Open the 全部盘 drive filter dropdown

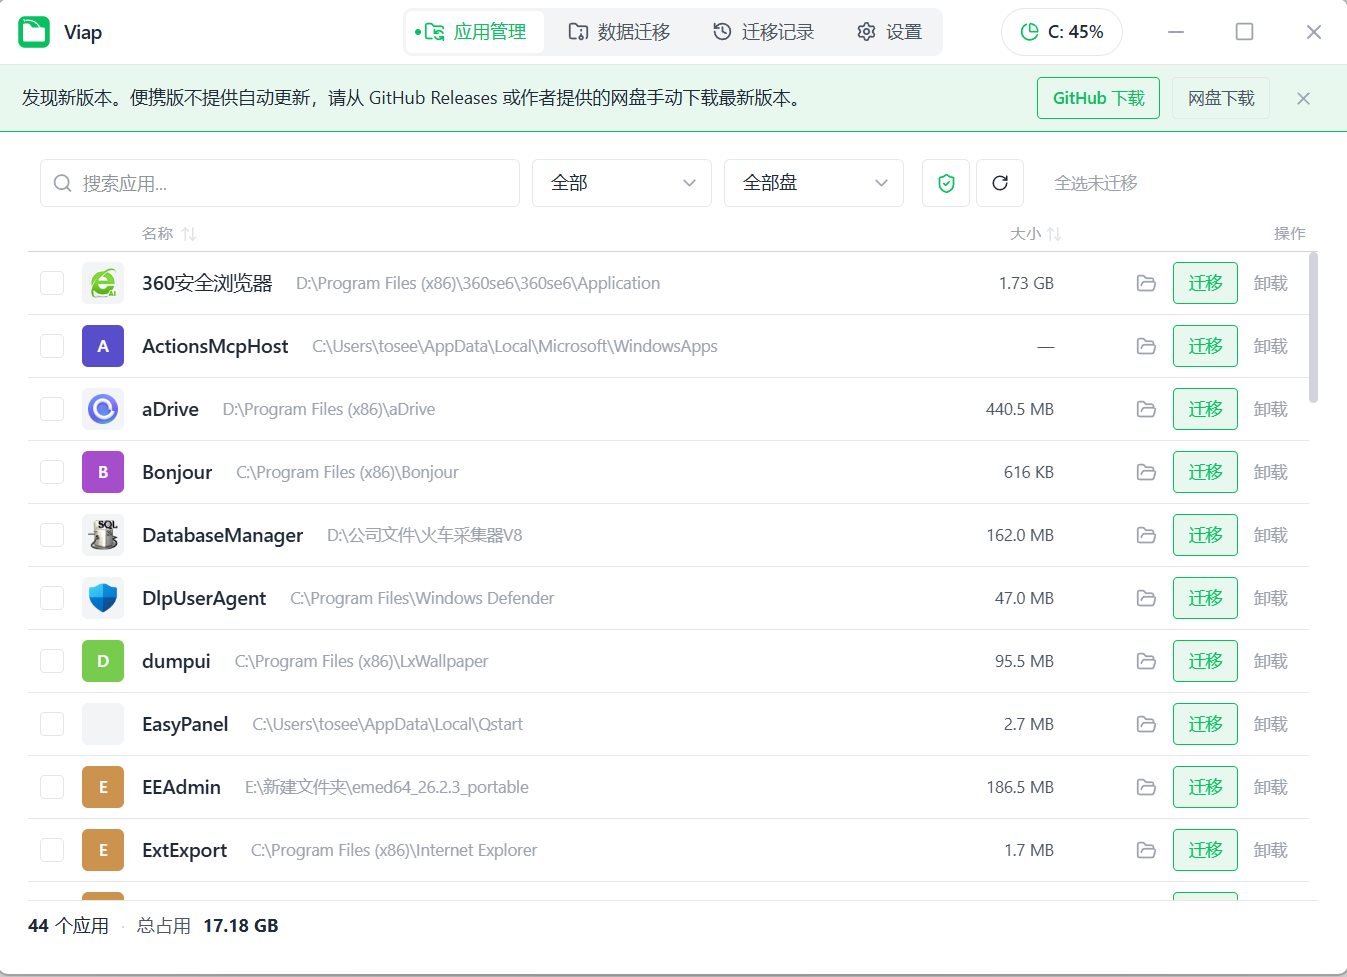click(x=814, y=183)
